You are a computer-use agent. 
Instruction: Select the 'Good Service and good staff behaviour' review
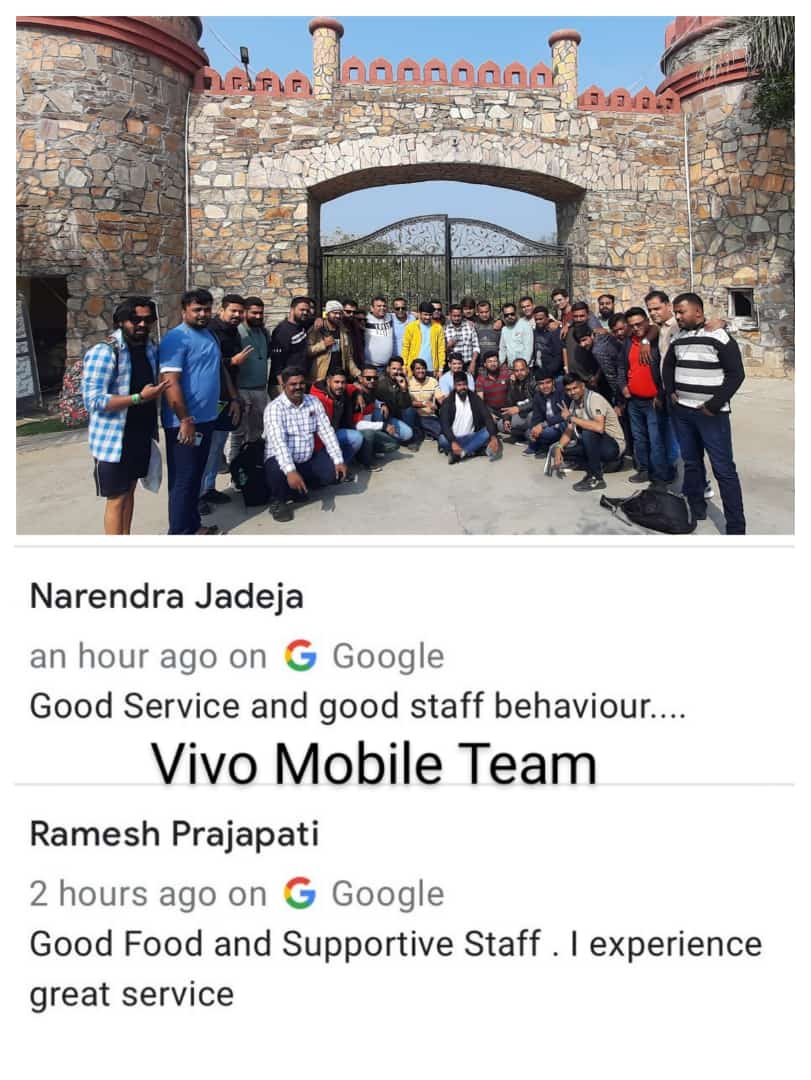358,707
